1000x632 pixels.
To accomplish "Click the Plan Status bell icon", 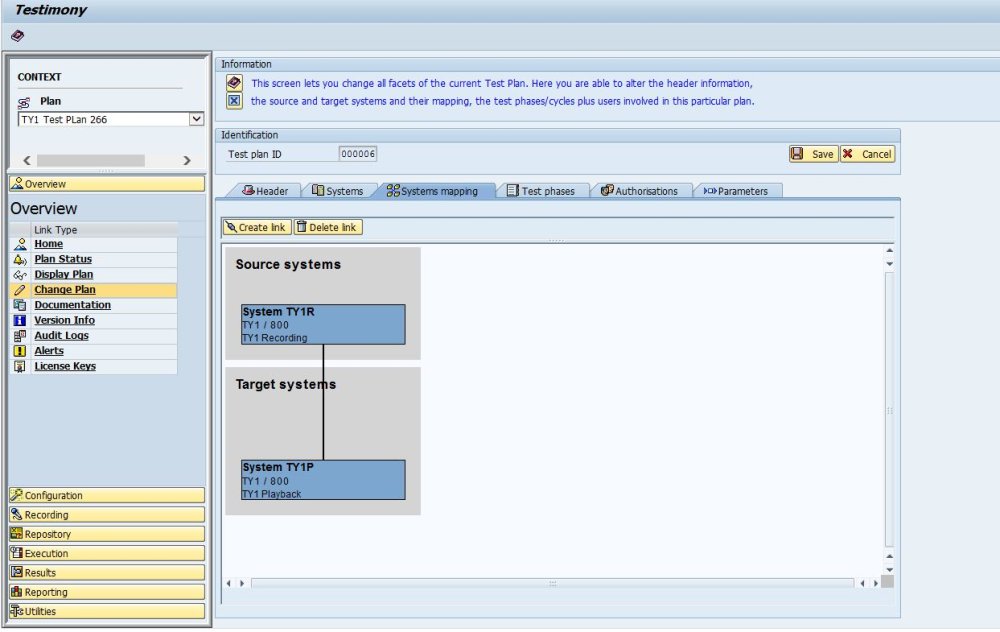I will pyautogui.click(x=20, y=260).
